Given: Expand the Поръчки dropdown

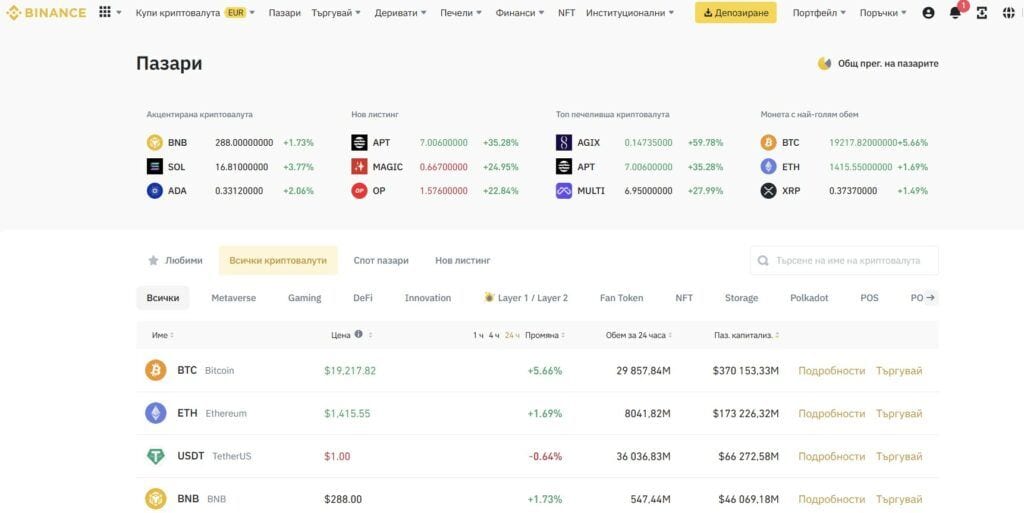Looking at the screenshot, I should pyautogui.click(x=883, y=12).
